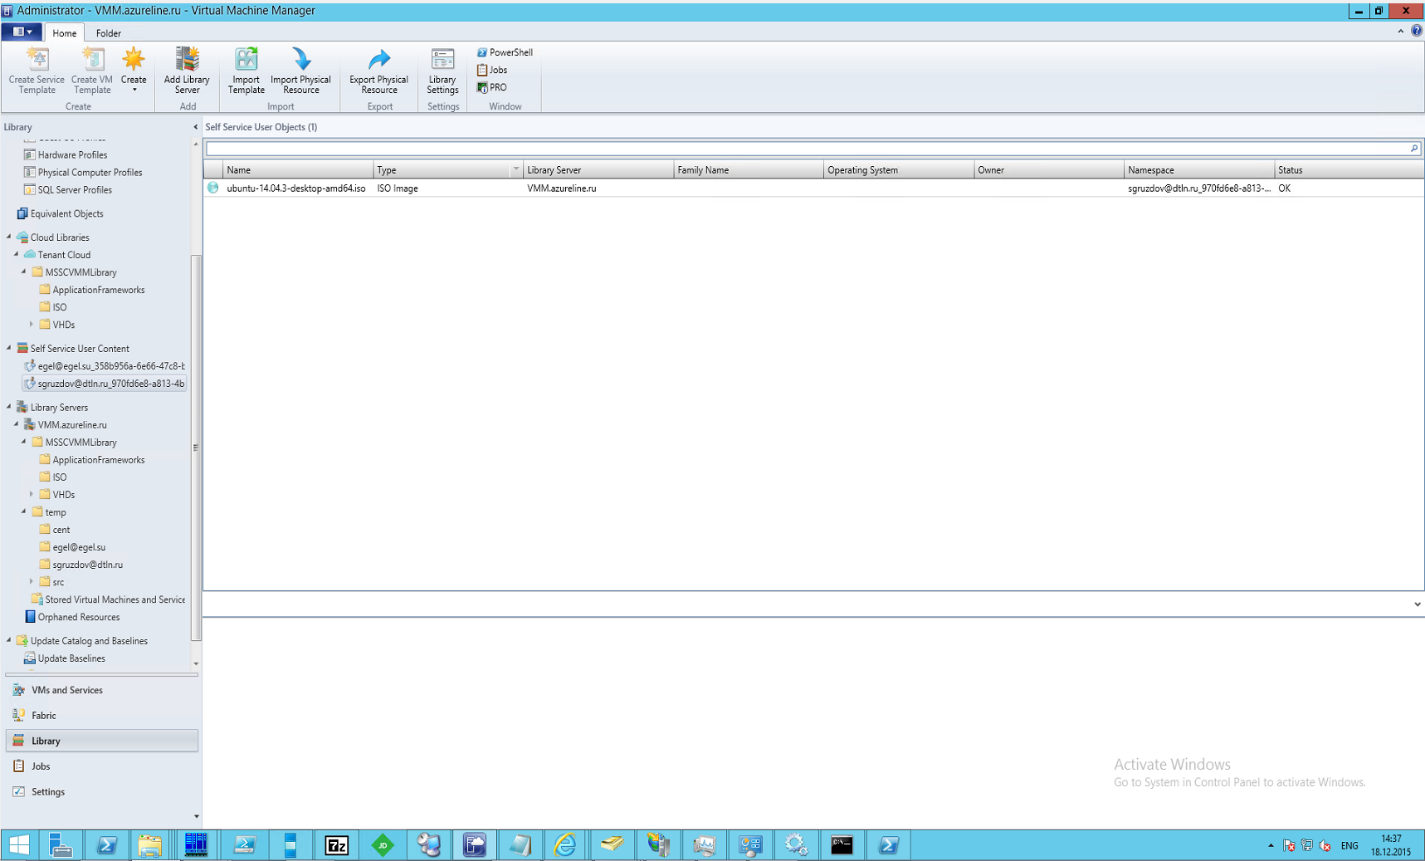Click the search magnifier icon
Image resolution: width=1425 pixels, height=861 pixels.
[1415, 148]
